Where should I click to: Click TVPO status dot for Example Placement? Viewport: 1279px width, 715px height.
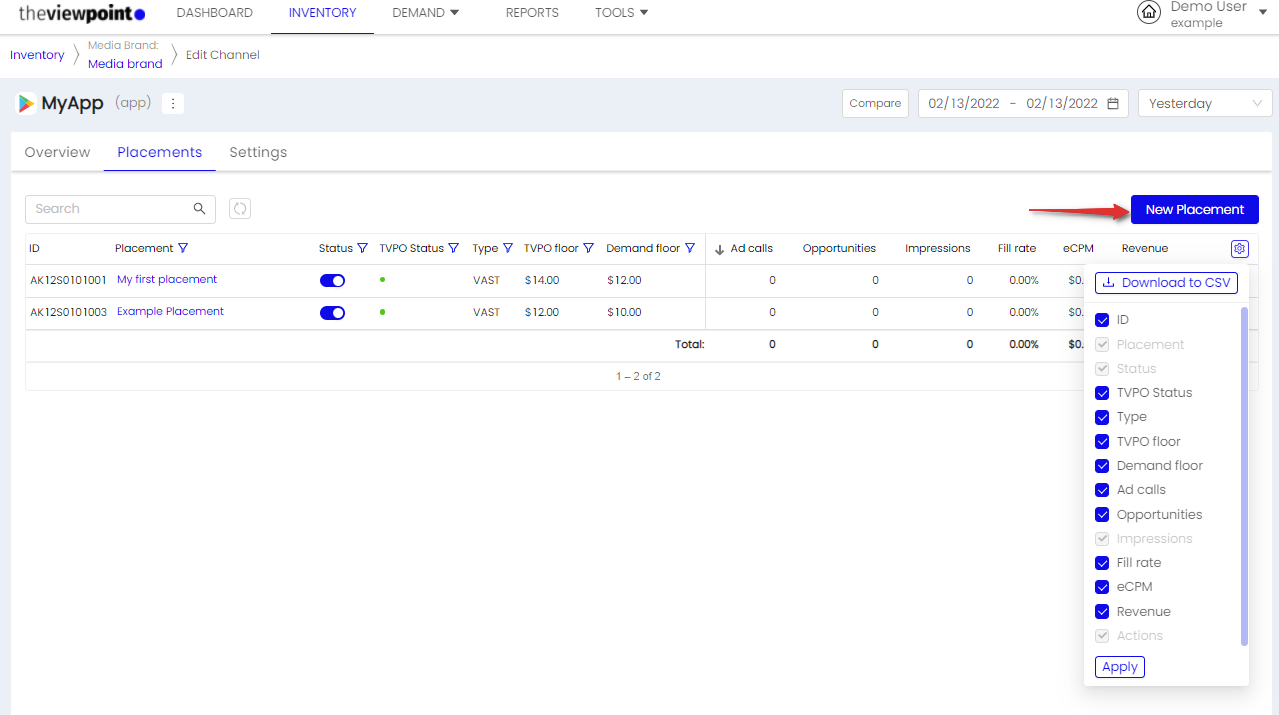click(383, 312)
